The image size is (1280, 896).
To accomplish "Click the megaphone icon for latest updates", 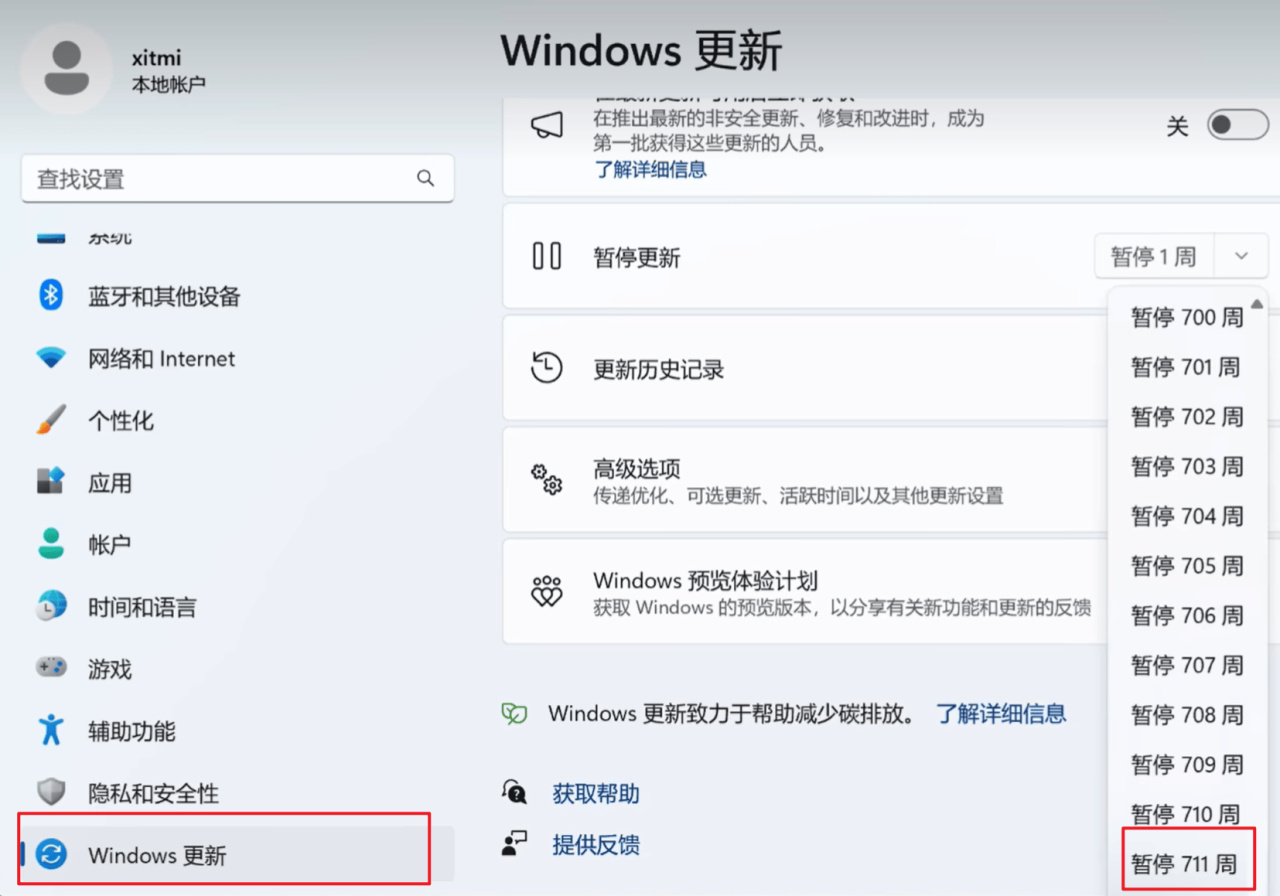I will point(546,126).
